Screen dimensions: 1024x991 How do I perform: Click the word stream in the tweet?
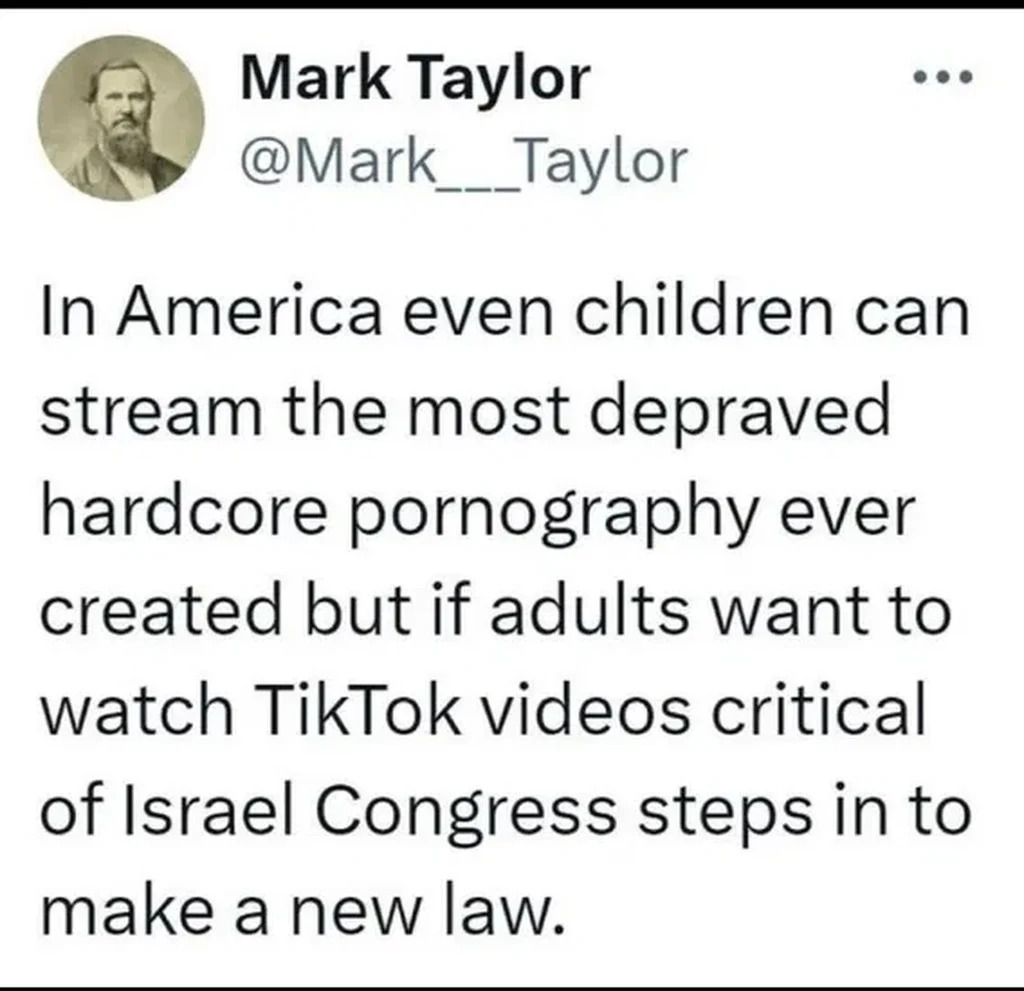click(x=151, y=412)
